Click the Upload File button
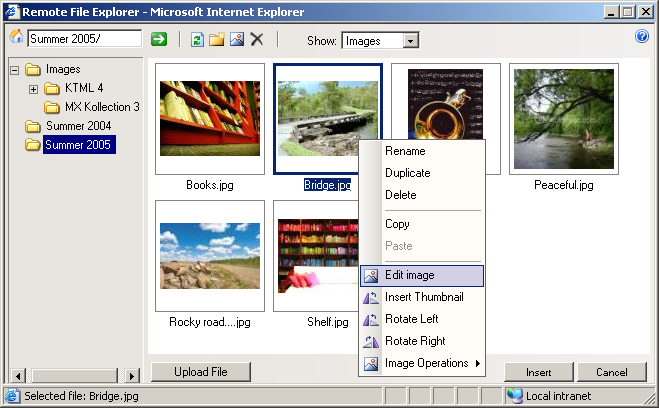659x408 pixels. point(200,372)
